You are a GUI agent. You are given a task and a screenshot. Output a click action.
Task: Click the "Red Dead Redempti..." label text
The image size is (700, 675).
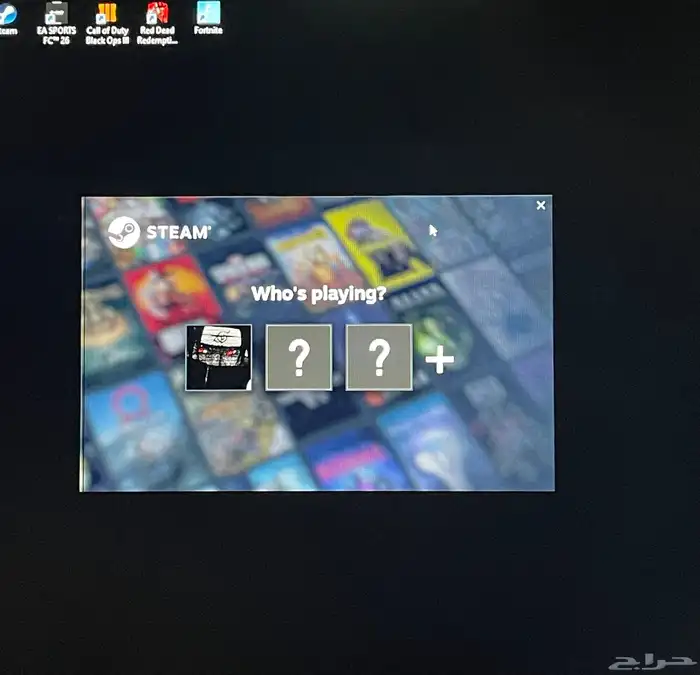click(x=157, y=35)
